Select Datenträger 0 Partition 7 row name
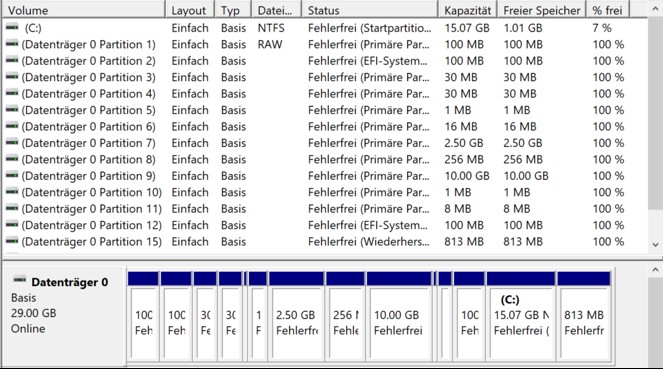 tap(88, 143)
